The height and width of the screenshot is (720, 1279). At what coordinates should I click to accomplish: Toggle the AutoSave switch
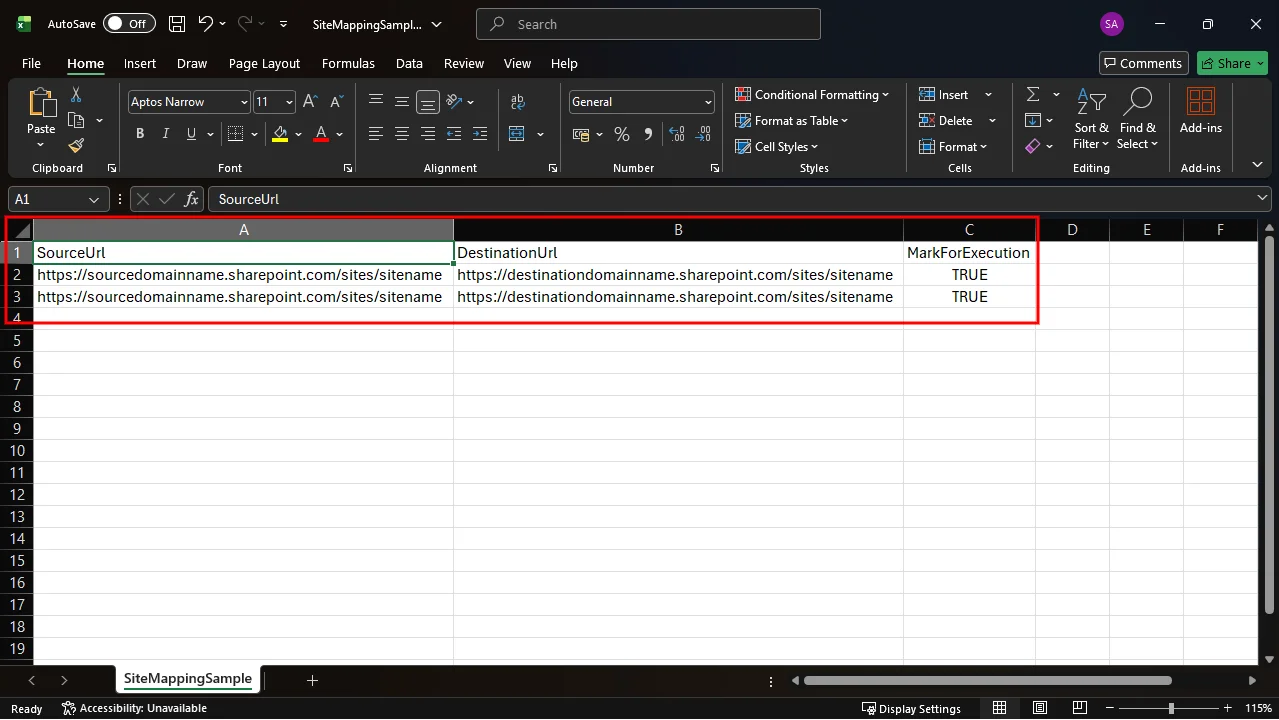(x=128, y=24)
